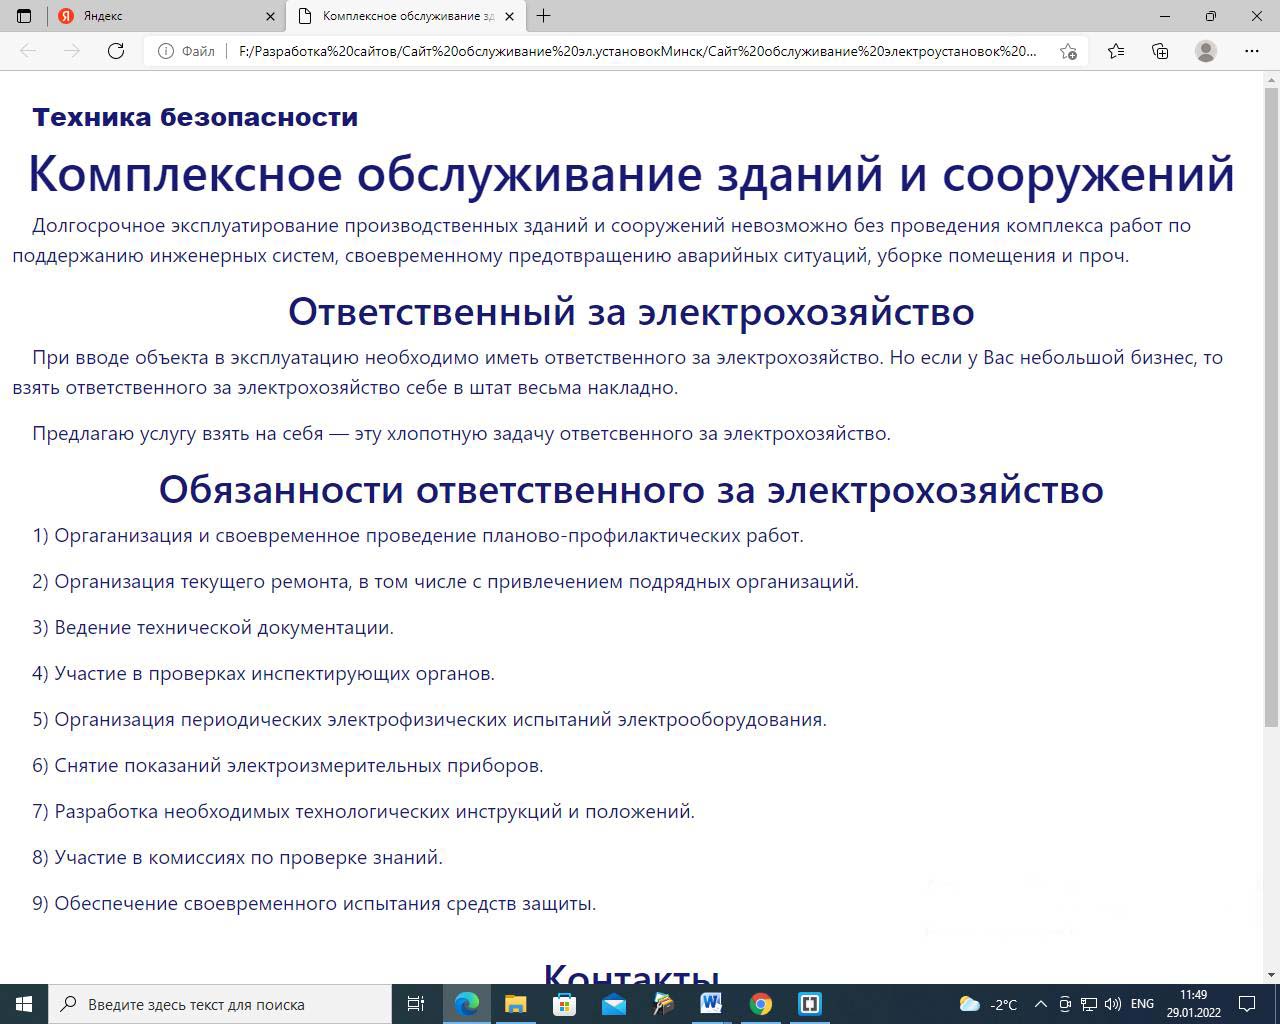Select the Комплексное обслуживание tab
Screen dimensions: 1280x1024
[x=405, y=16]
